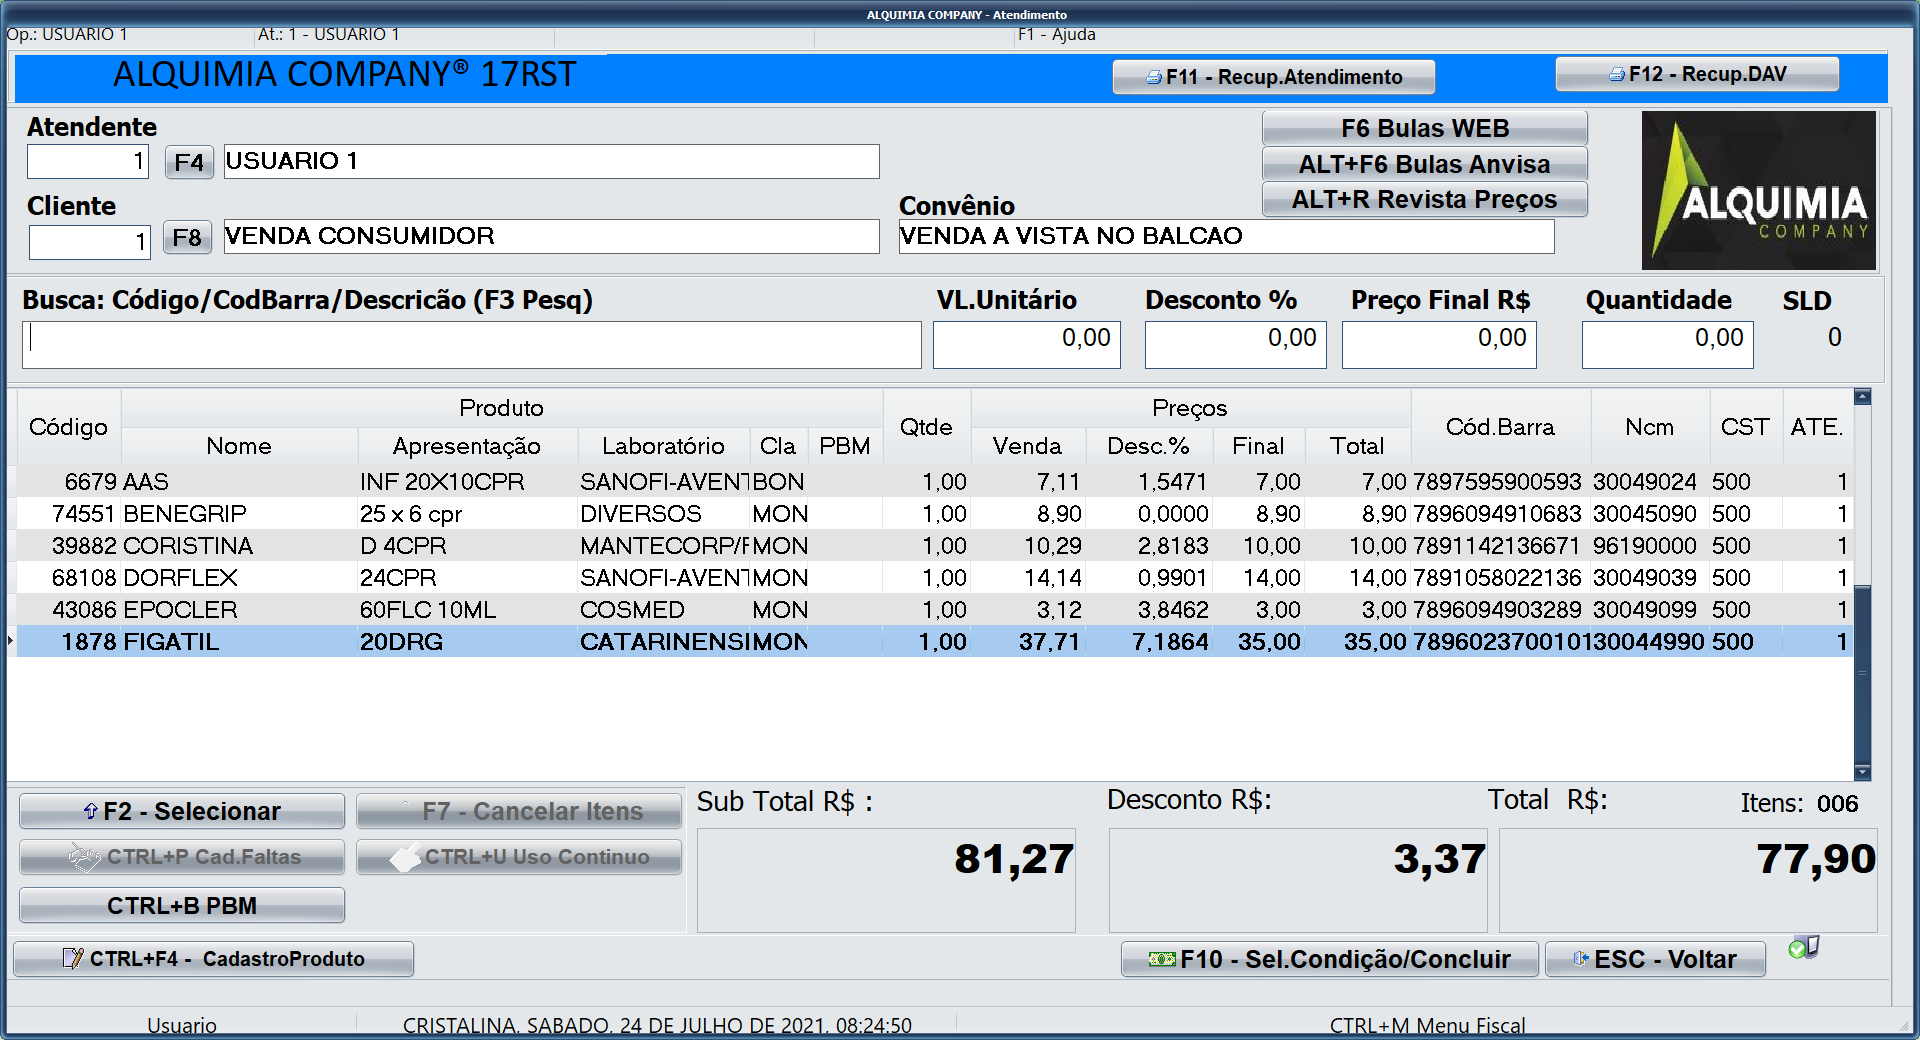
Task: Click the USUARIO 1 name field
Action: click(x=552, y=161)
